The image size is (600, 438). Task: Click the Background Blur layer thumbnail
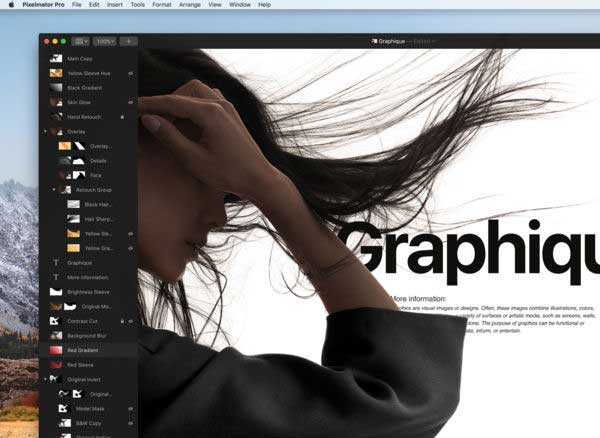click(56, 335)
